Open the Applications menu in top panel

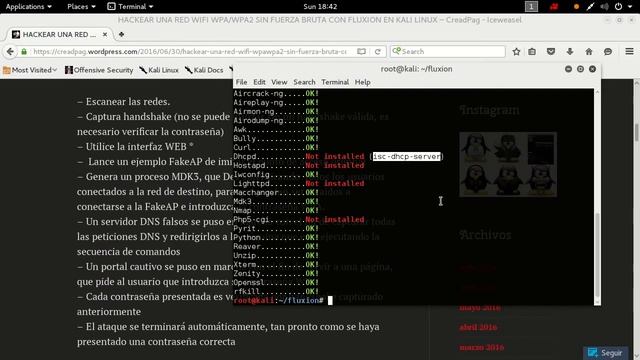[29, 7]
